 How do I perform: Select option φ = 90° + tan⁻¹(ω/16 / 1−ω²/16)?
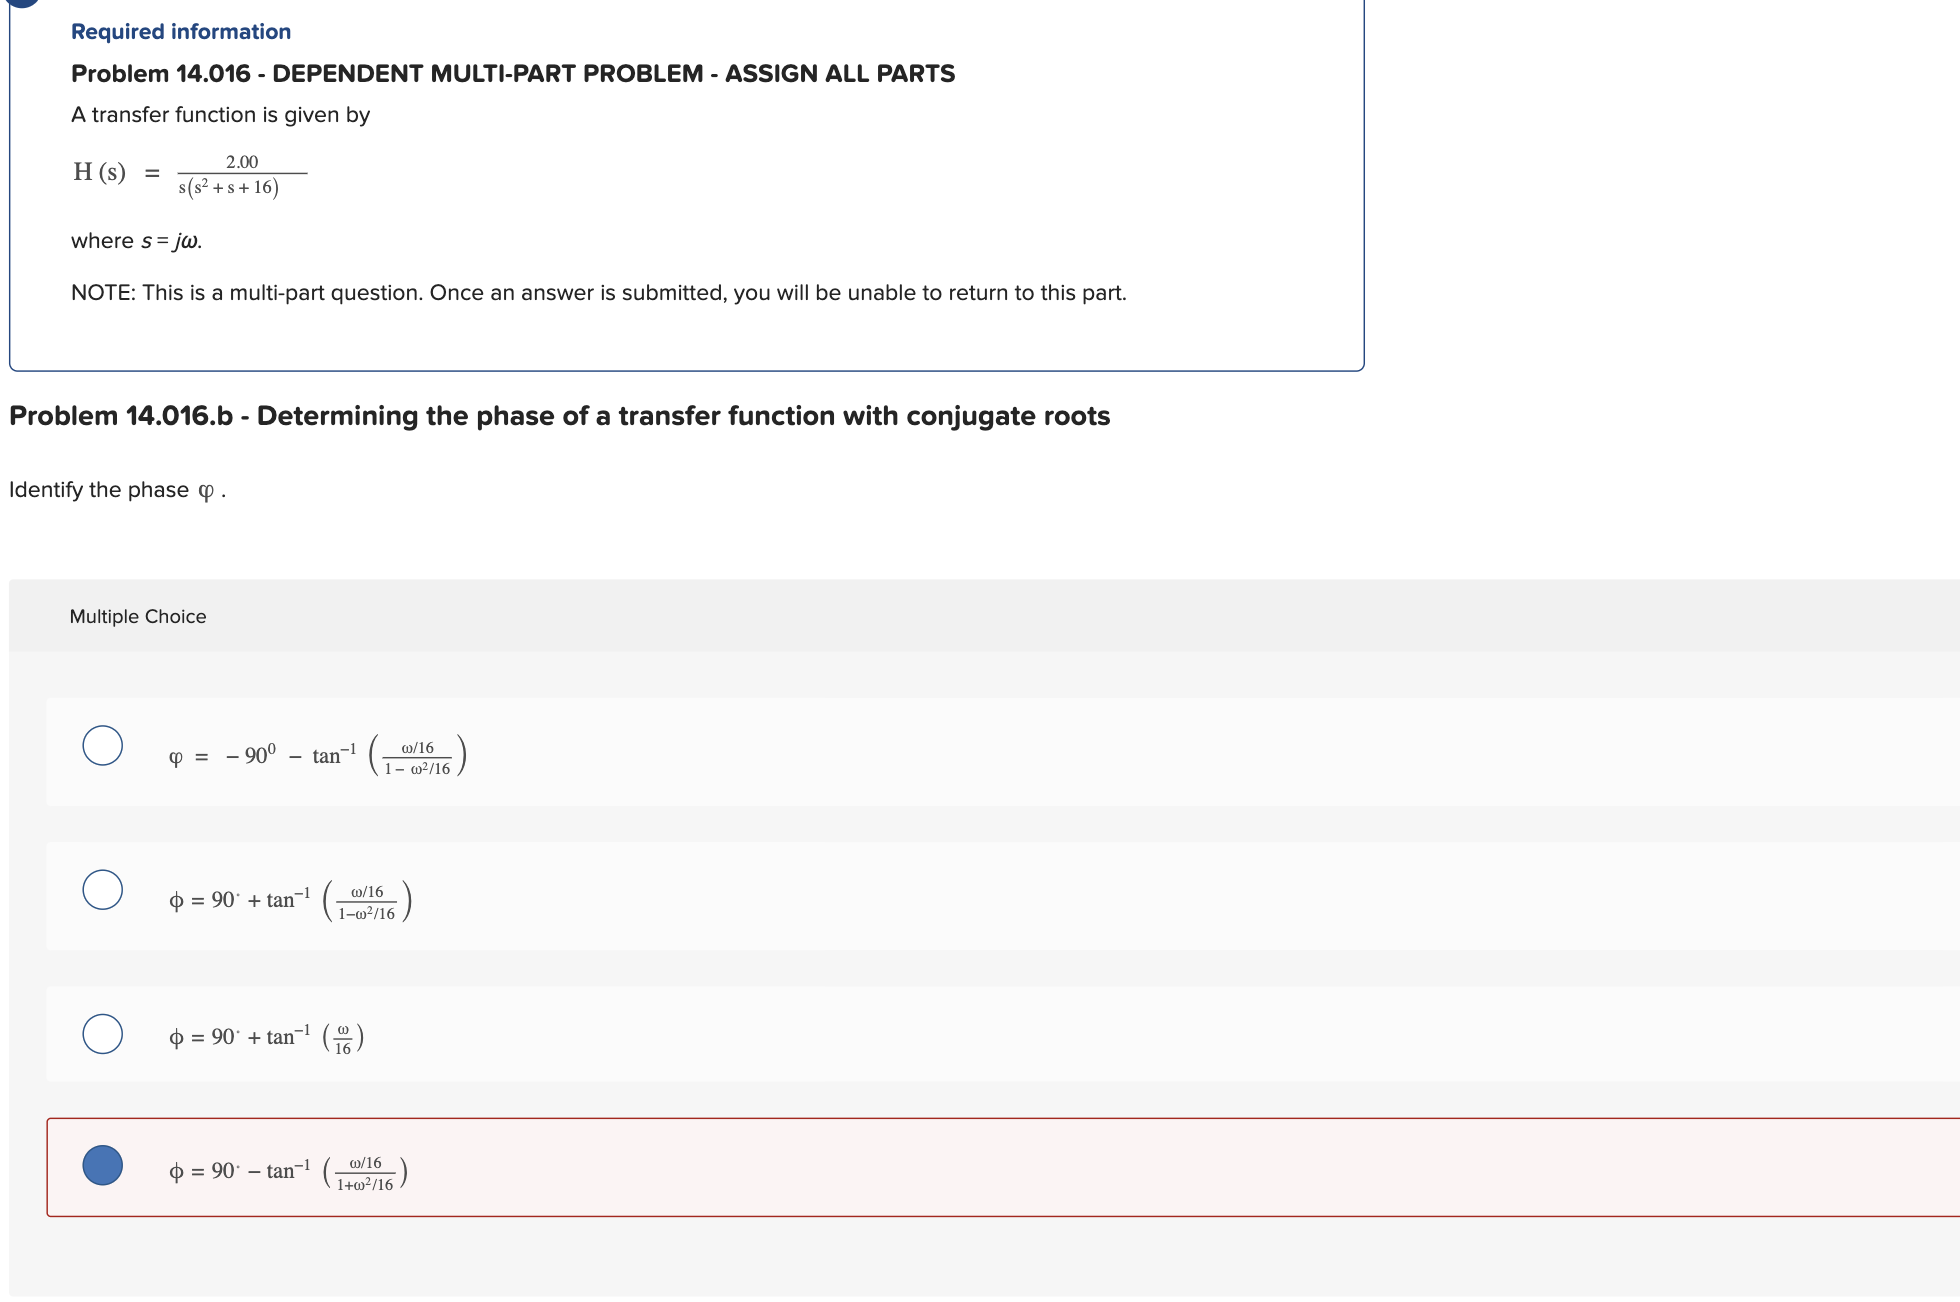click(103, 888)
